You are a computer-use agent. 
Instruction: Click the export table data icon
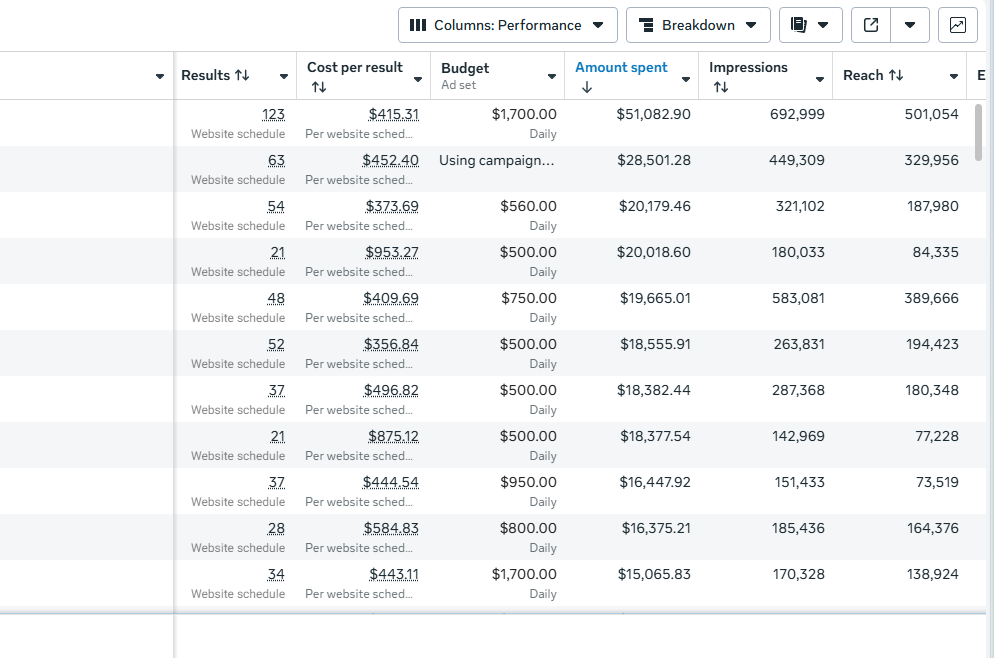[x=871, y=25]
